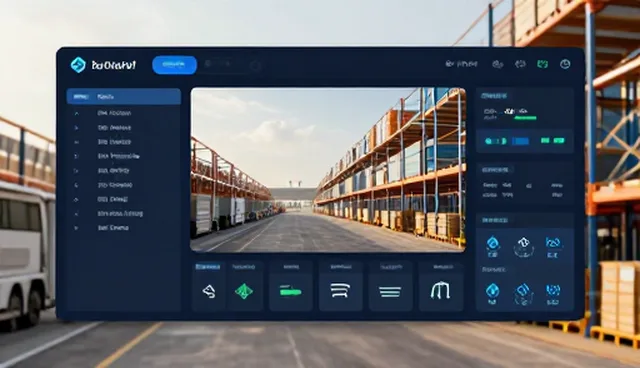
Task: Click the green icon in the header
Action: [542, 64]
